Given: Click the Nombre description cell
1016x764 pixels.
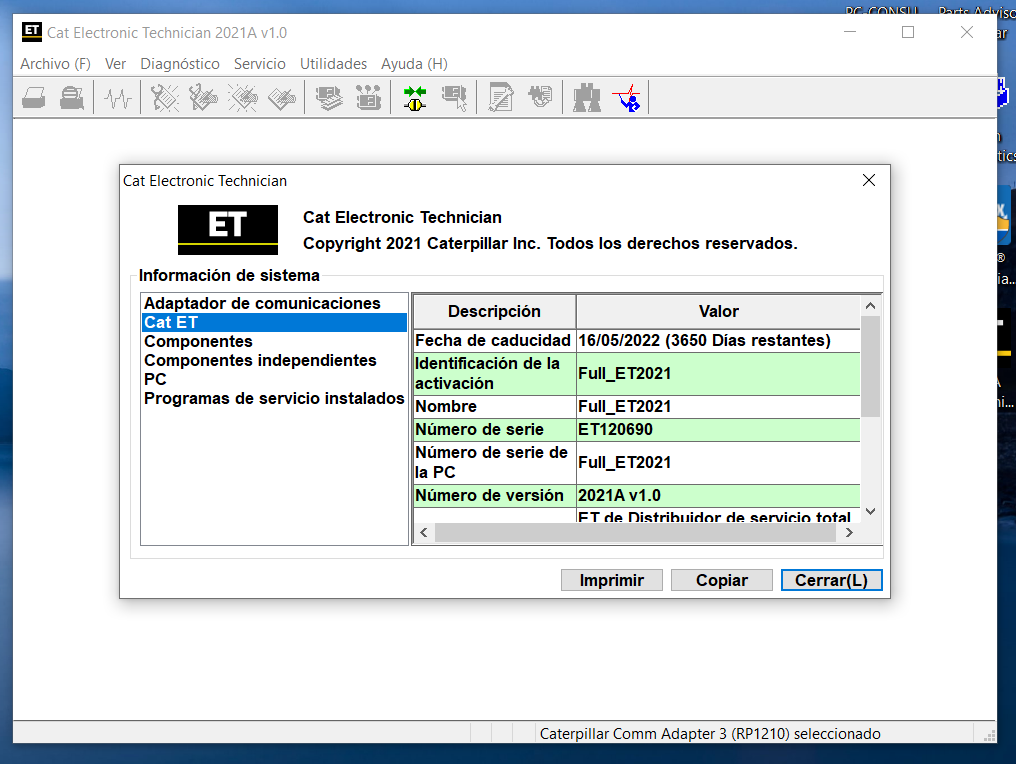Looking at the screenshot, I should pyautogui.click(x=494, y=406).
